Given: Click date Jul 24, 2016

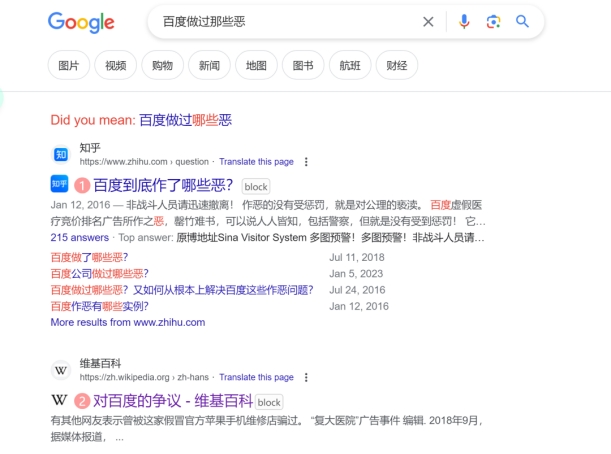Looking at the screenshot, I should coord(357,290).
